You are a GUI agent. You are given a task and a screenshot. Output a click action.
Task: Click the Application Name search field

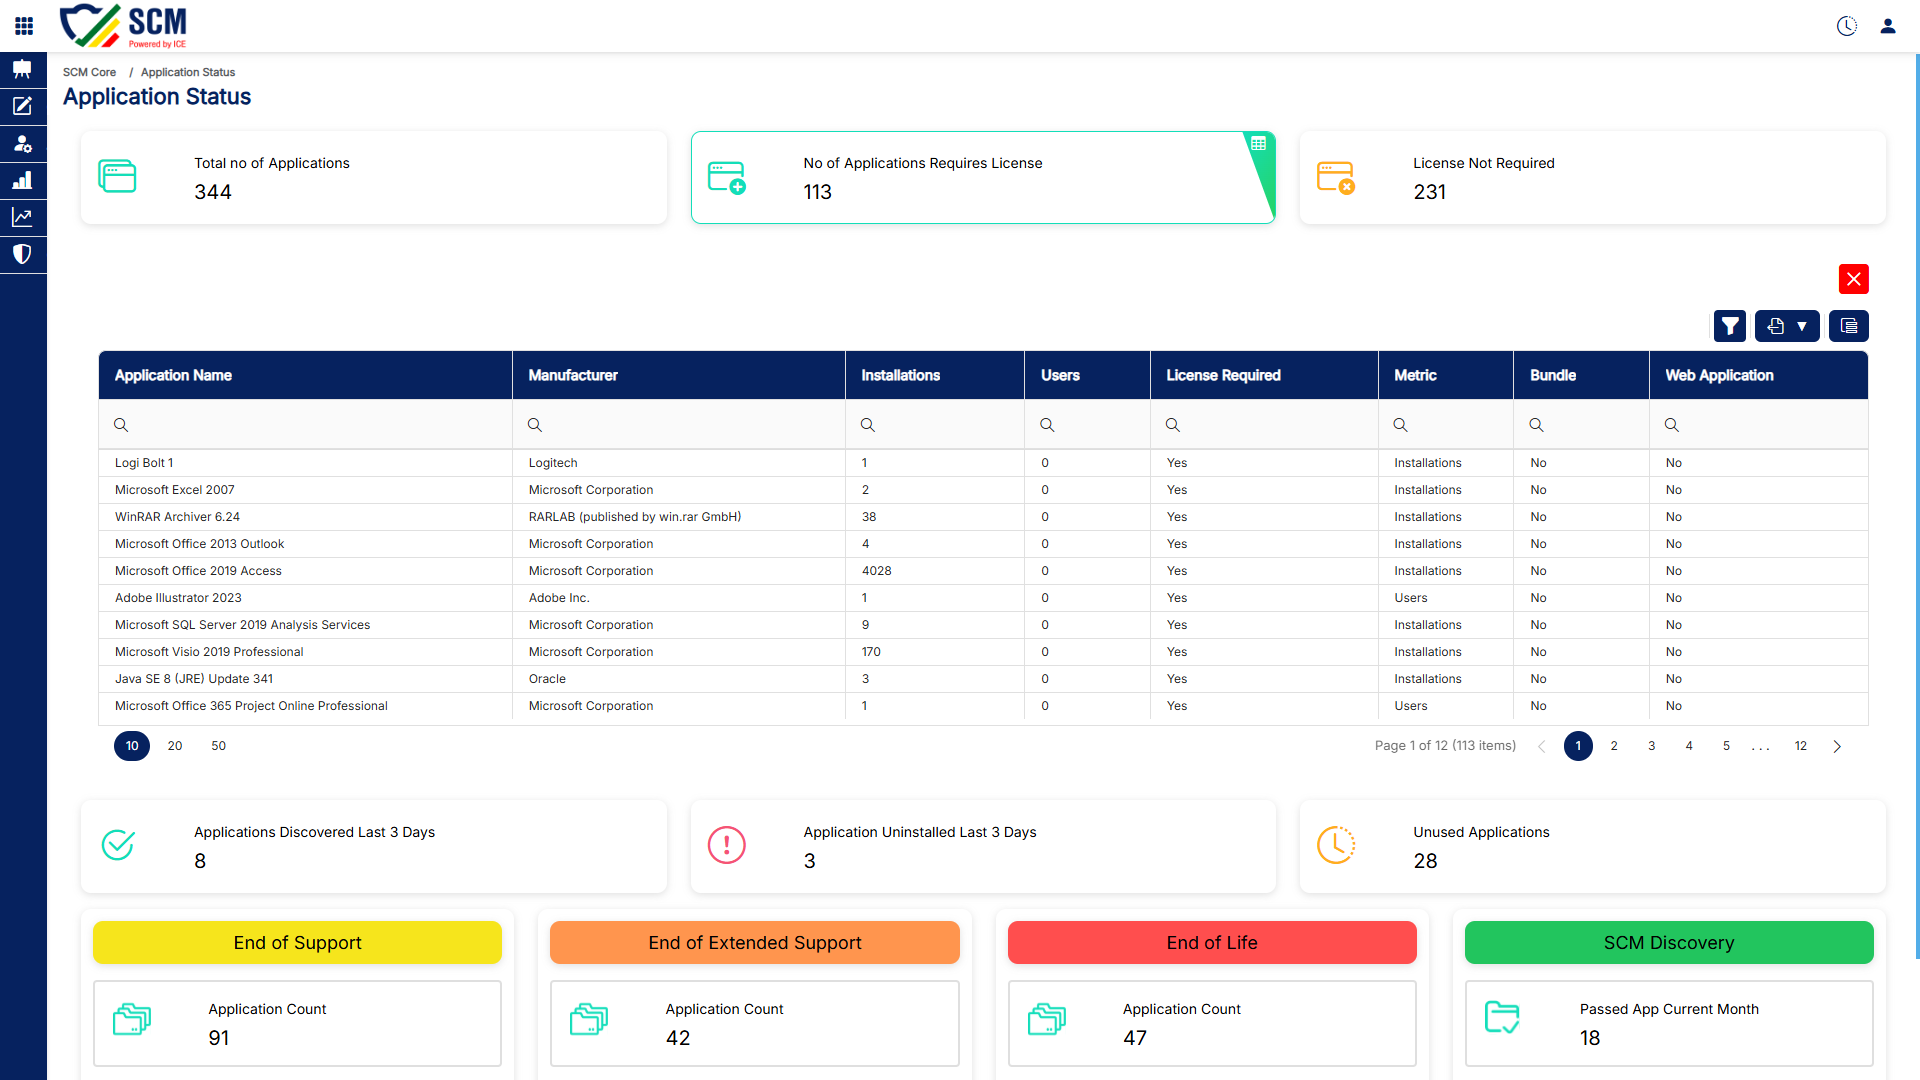tap(305, 425)
